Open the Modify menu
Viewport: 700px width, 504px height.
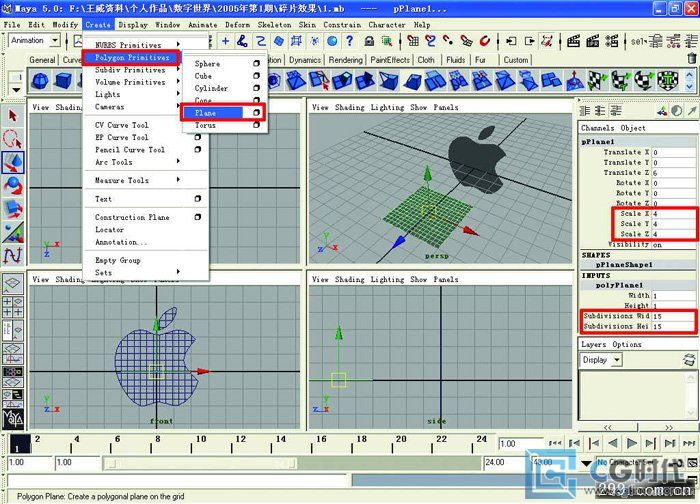click(65, 25)
